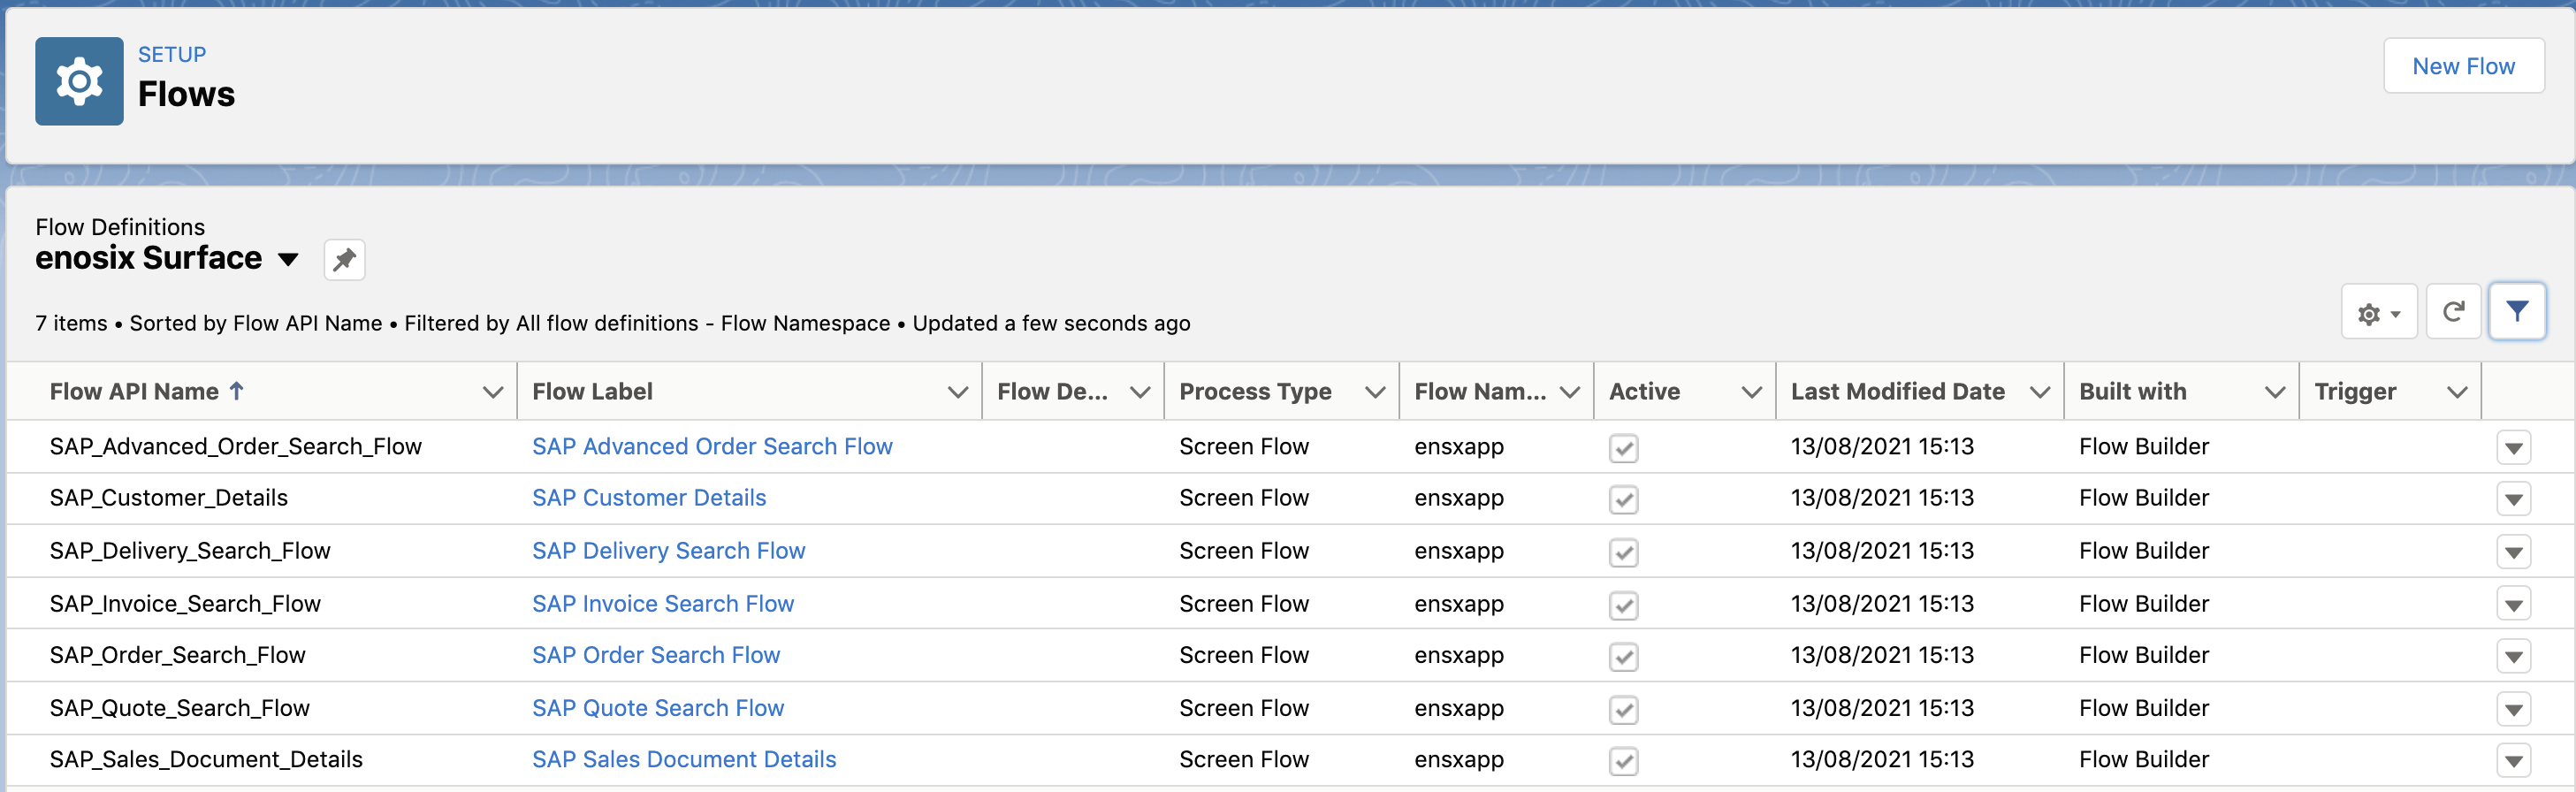Image resolution: width=2576 pixels, height=792 pixels.
Task: Open the enosix Surface list view picker
Action: tap(288, 260)
